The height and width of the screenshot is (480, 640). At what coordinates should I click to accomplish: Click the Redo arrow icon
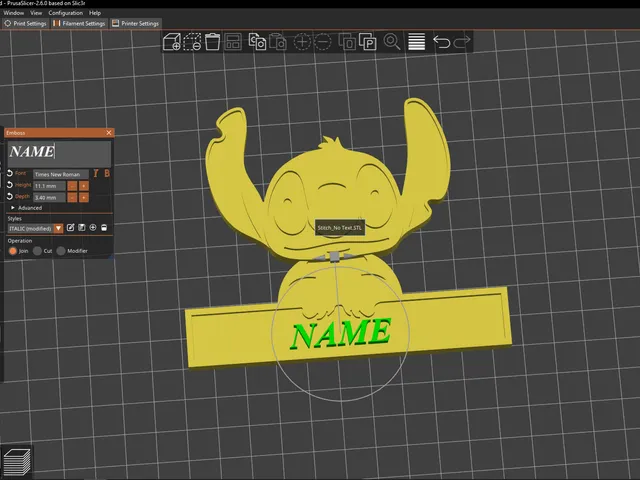(x=462, y=42)
